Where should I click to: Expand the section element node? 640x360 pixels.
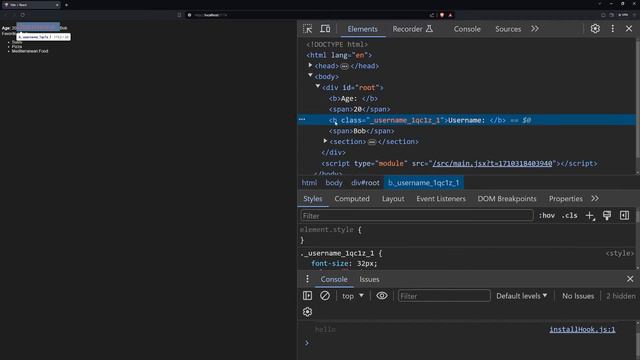(325, 141)
